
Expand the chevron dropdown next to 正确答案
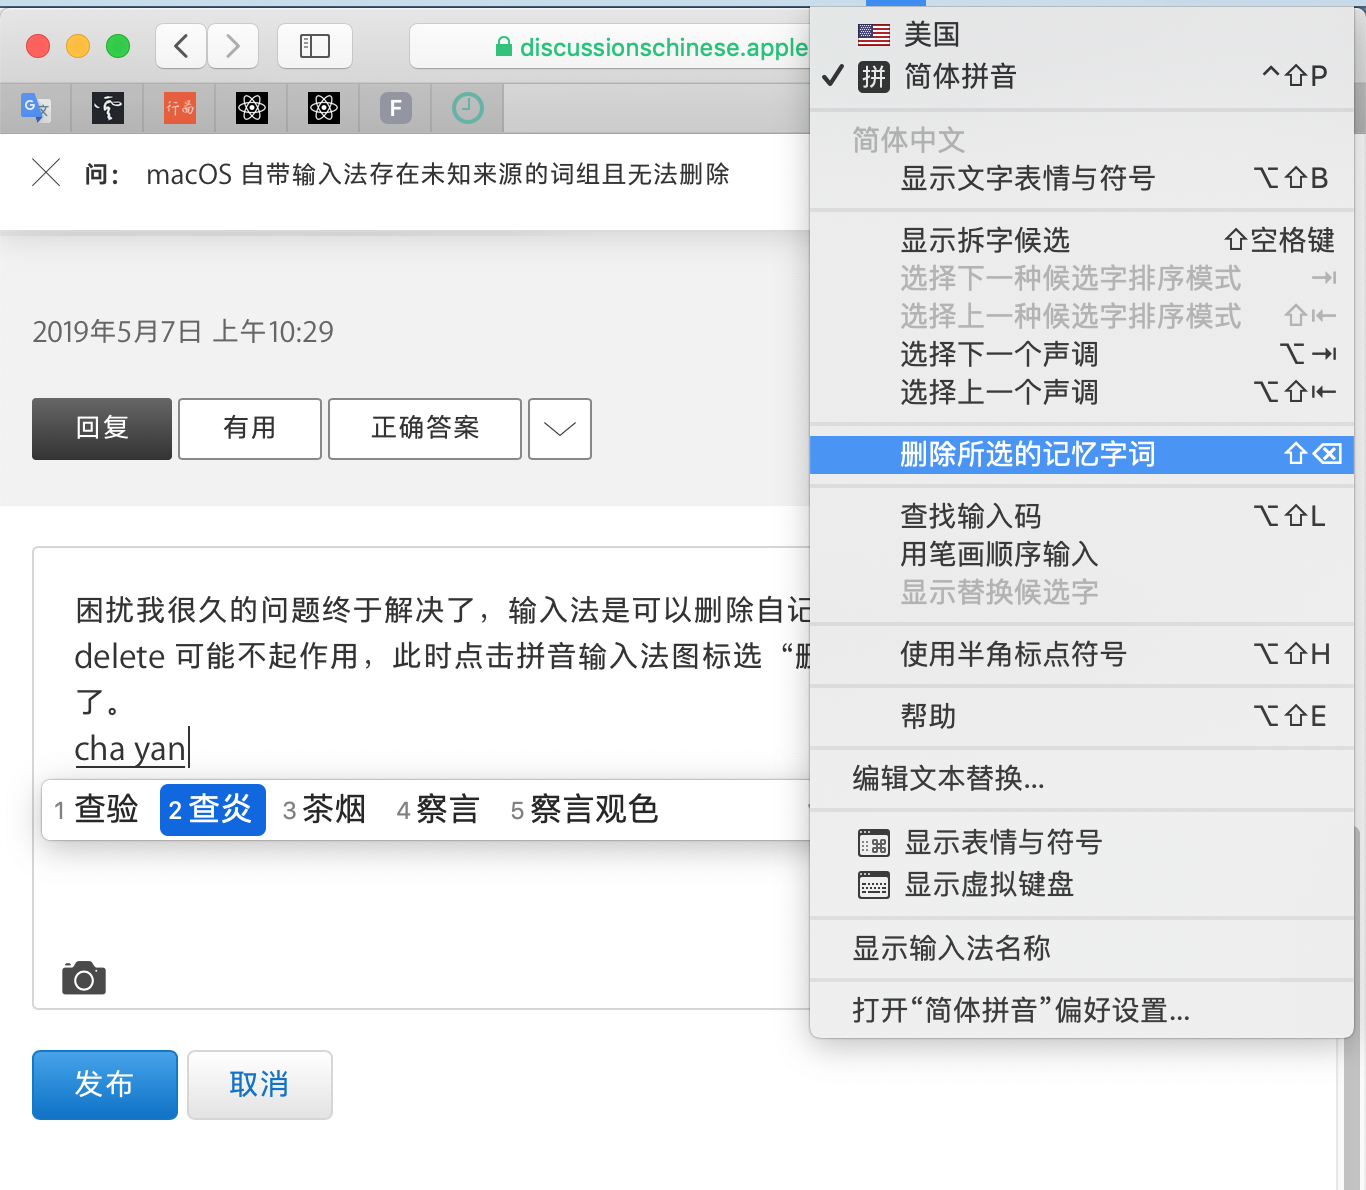pos(559,429)
